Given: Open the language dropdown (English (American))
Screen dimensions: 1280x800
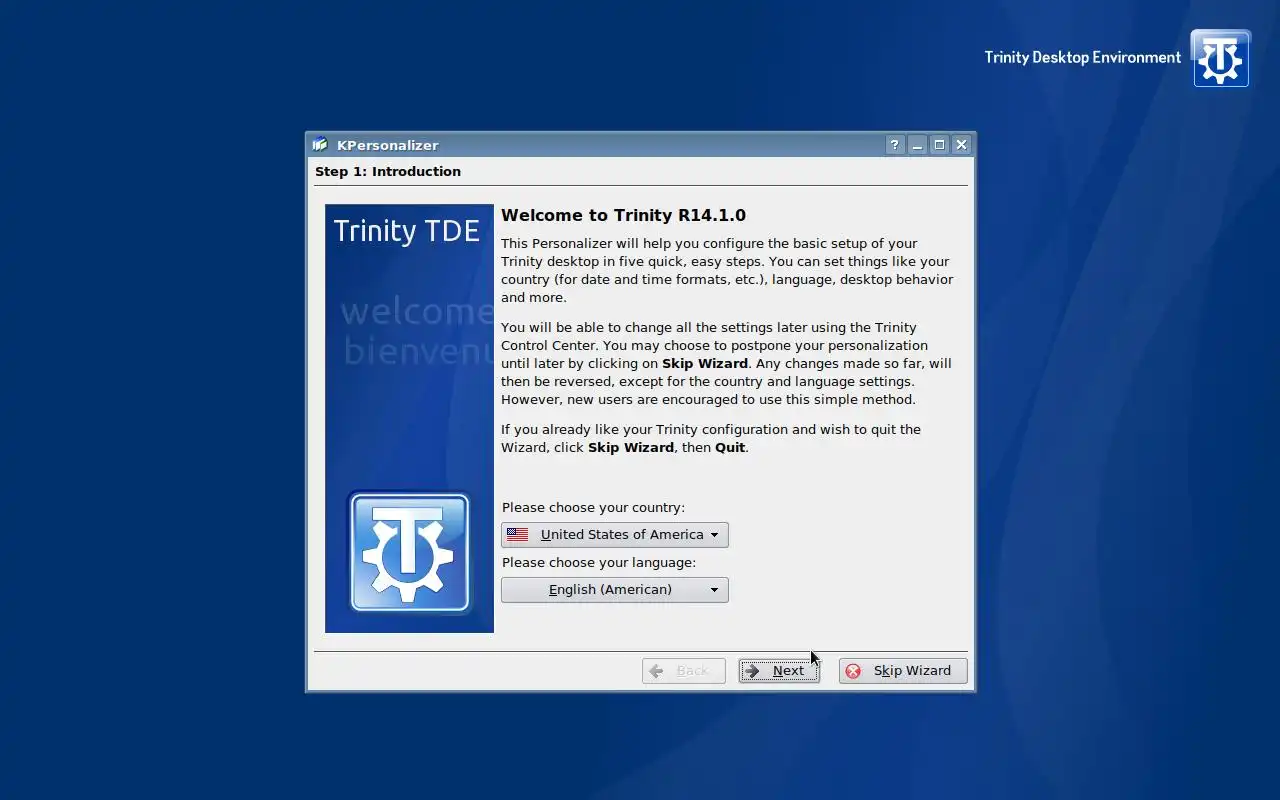Looking at the screenshot, I should [x=615, y=590].
